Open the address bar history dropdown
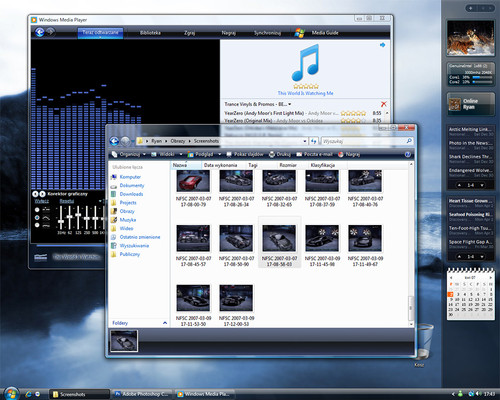The width and height of the screenshot is (500, 400). coord(305,141)
